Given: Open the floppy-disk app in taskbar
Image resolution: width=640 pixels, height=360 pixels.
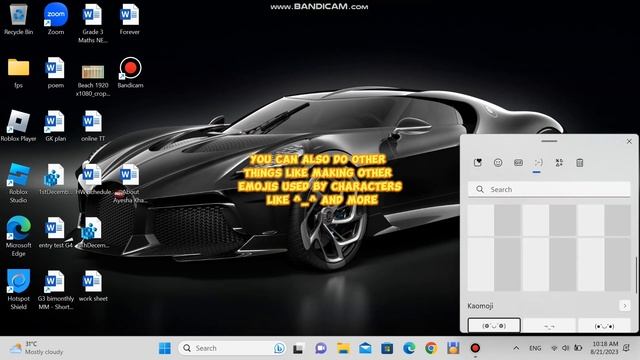Looking at the screenshot, I should click(453, 348).
